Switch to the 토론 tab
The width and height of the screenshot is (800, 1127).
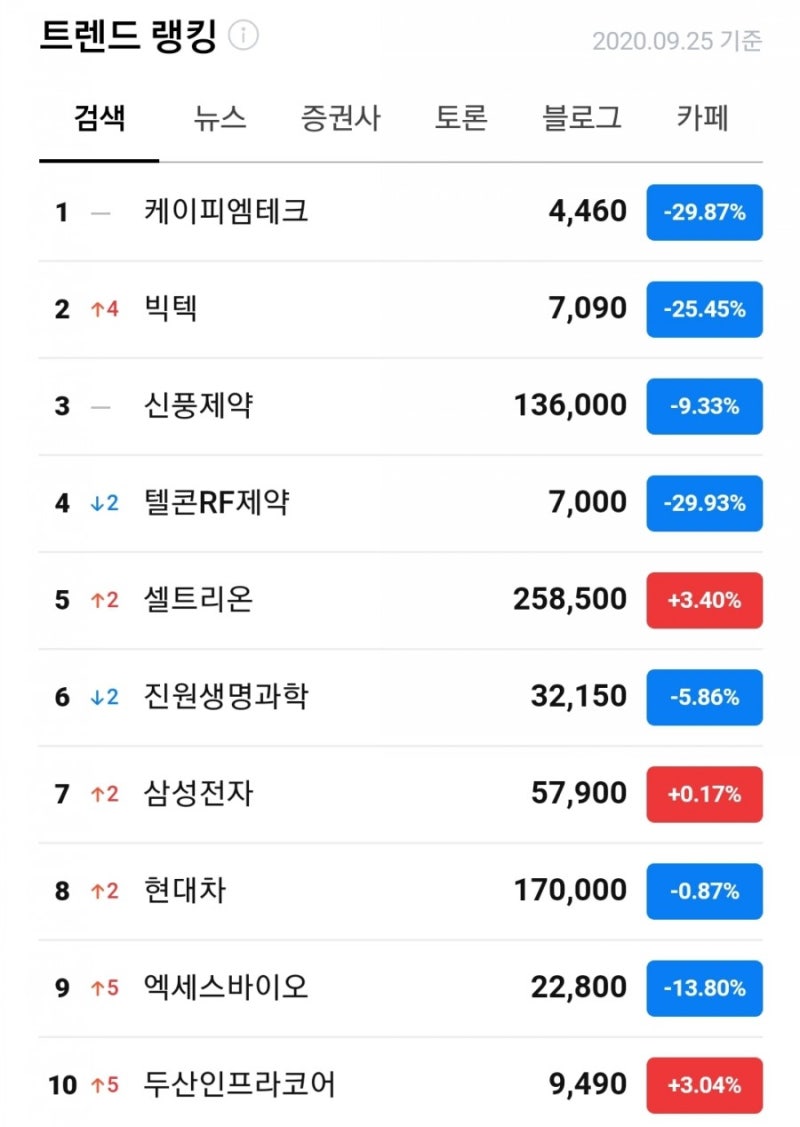click(x=462, y=118)
